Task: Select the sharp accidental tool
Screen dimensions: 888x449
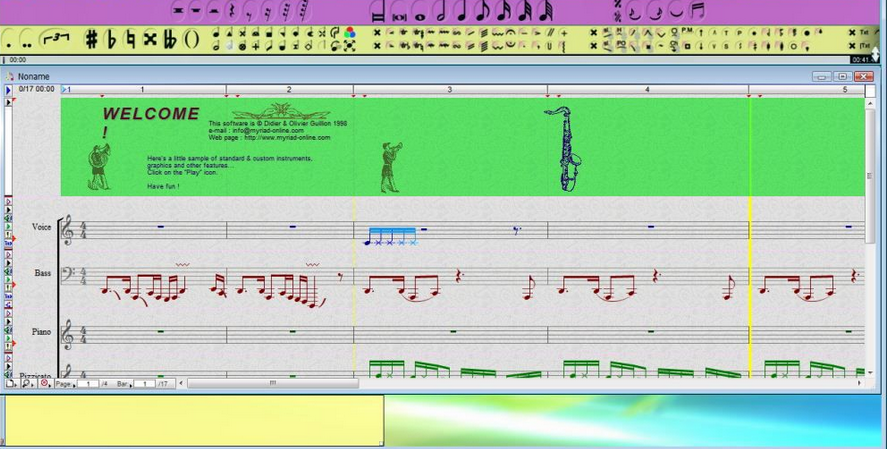Action: click(91, 39)
